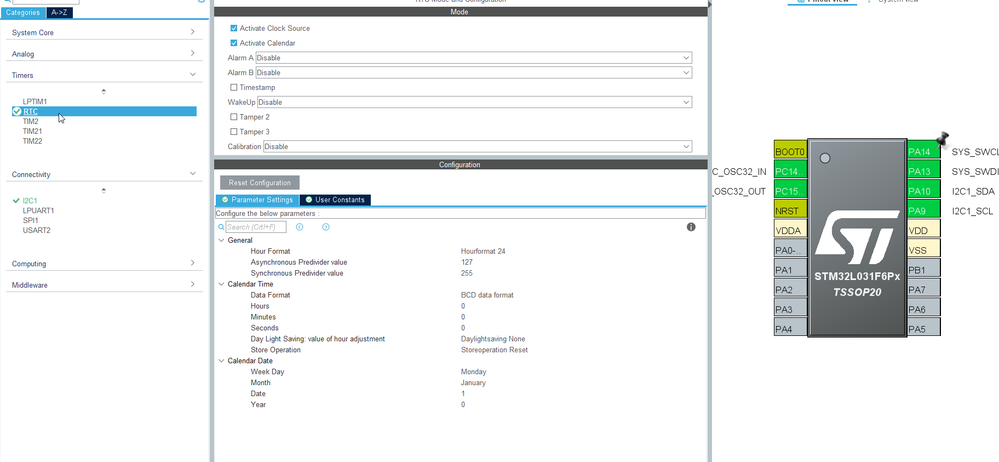Select the PC15 pin
Screen dimensions: 999x462
tap(791, 191)
